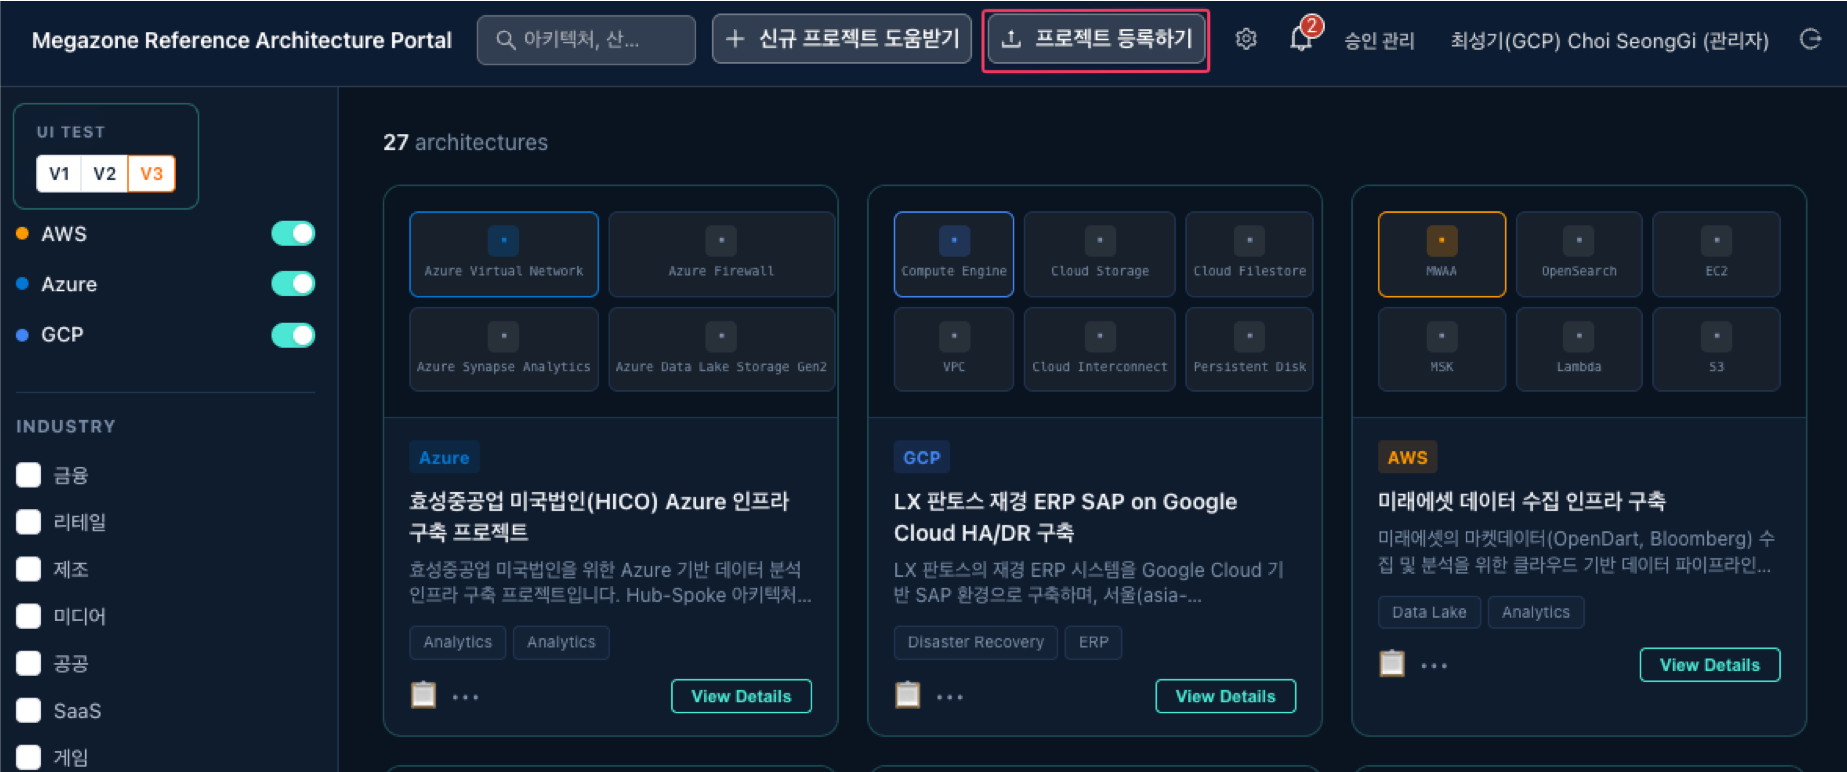
Task: Open more options on 미래에셋 card
Action: point(1434,666)
